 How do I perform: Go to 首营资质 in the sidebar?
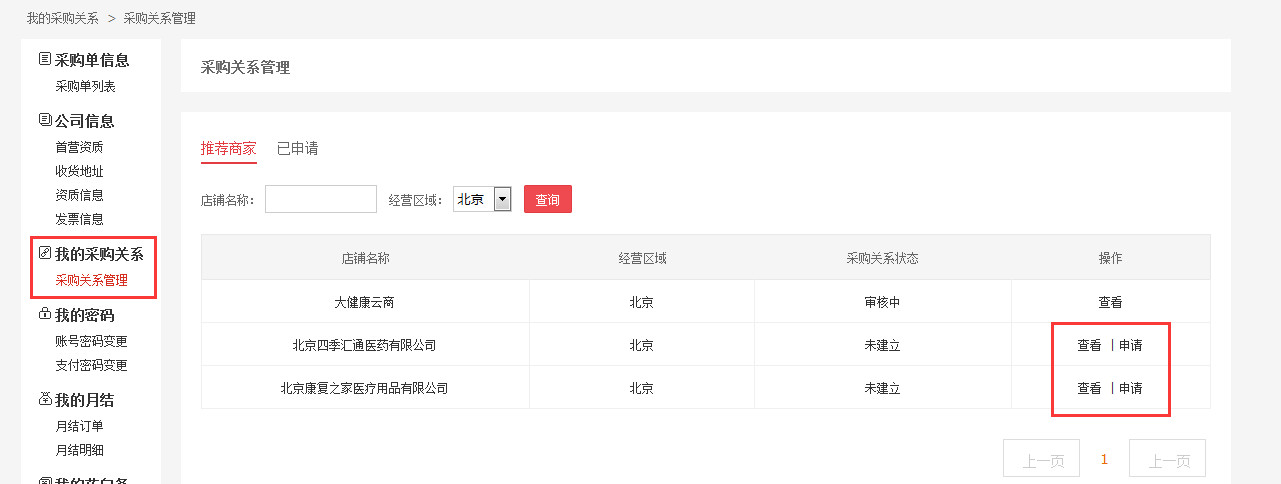click(x=79, y=147)
